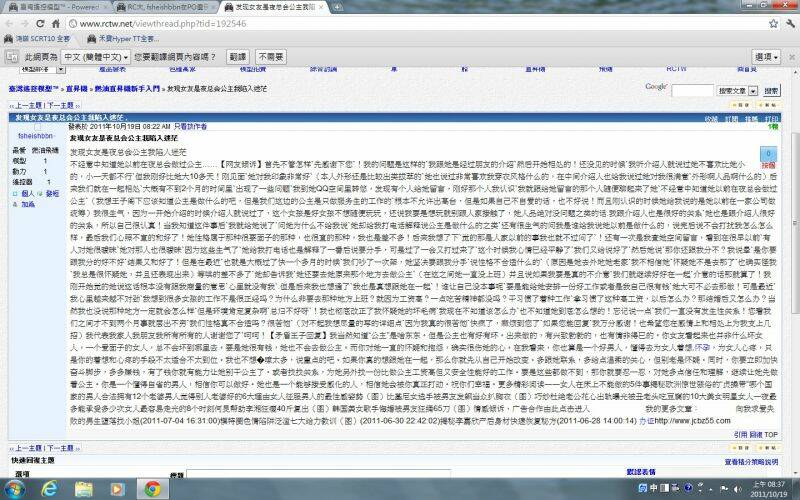Click the '回復' reply link below post
The width and height of the screenshot is (800, 500).
point(756,435)
